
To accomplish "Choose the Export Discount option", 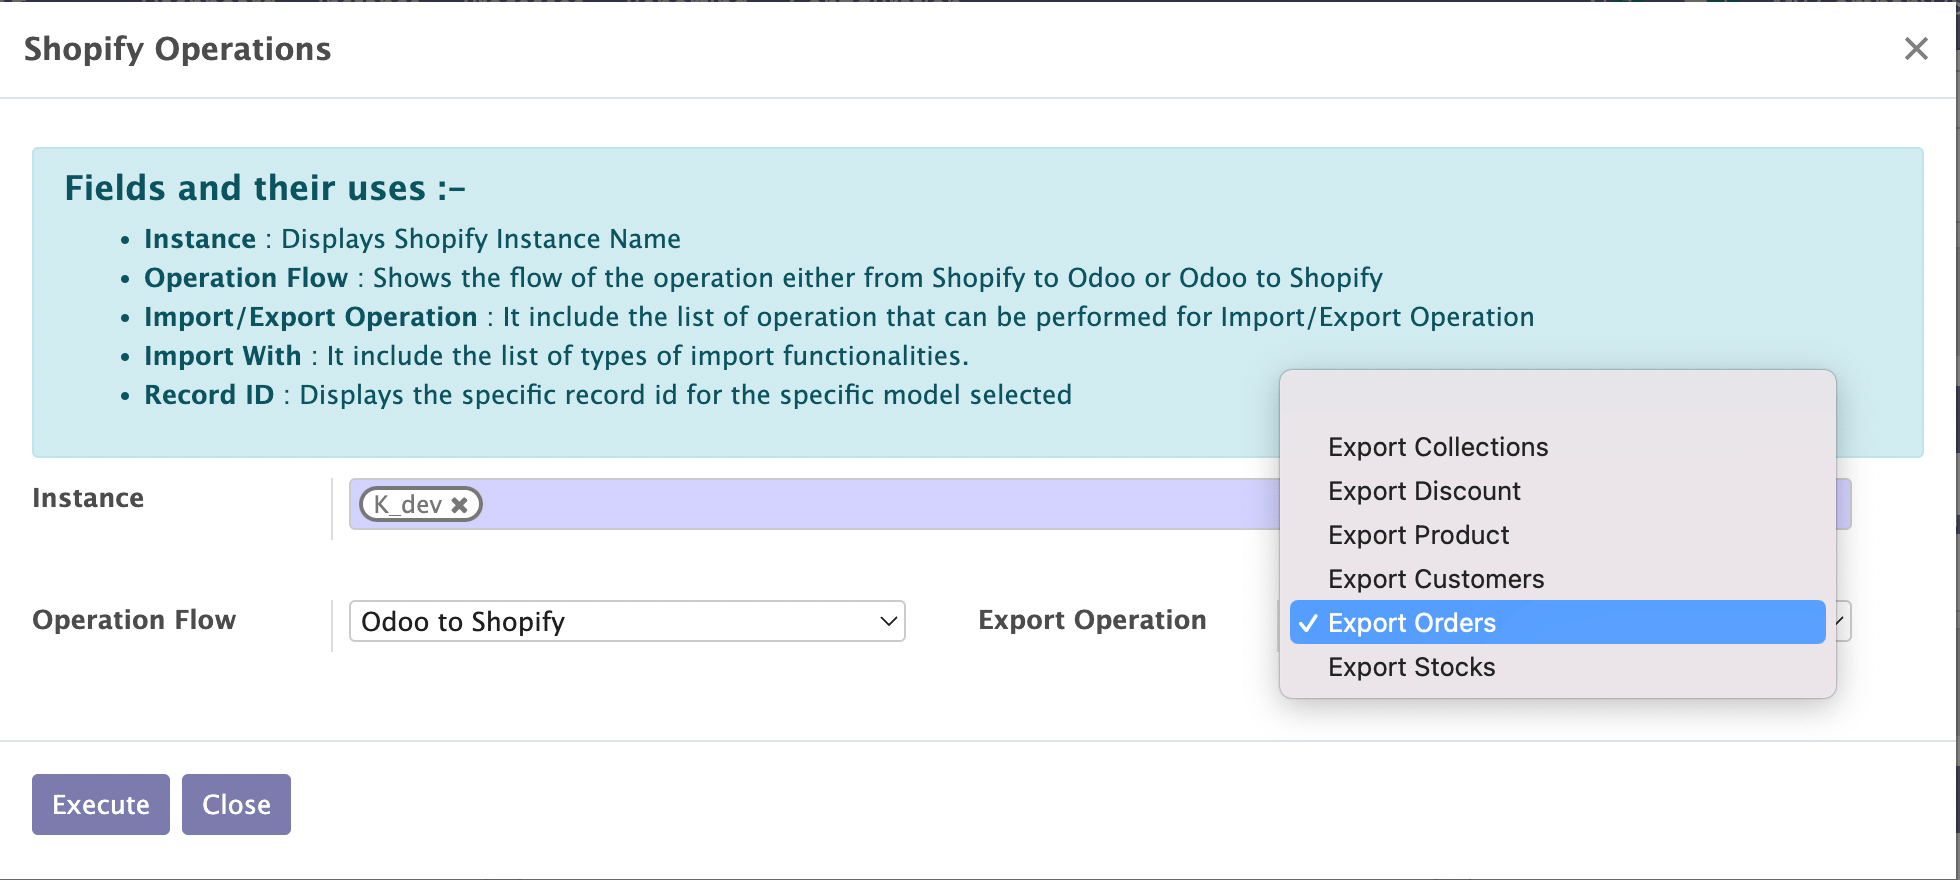I will point(1423,491).
